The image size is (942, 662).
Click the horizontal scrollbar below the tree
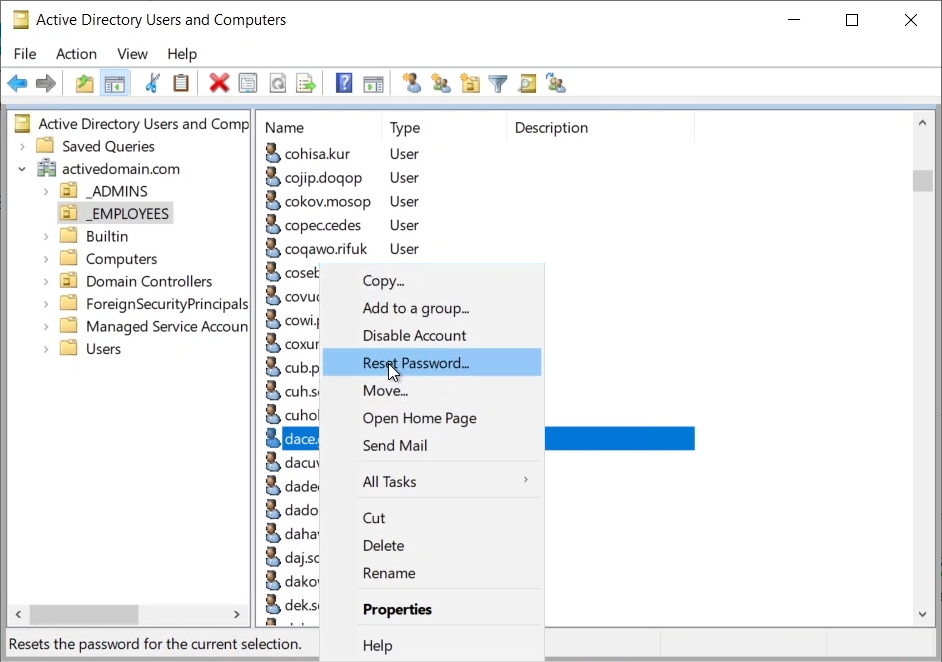point(85,615)
